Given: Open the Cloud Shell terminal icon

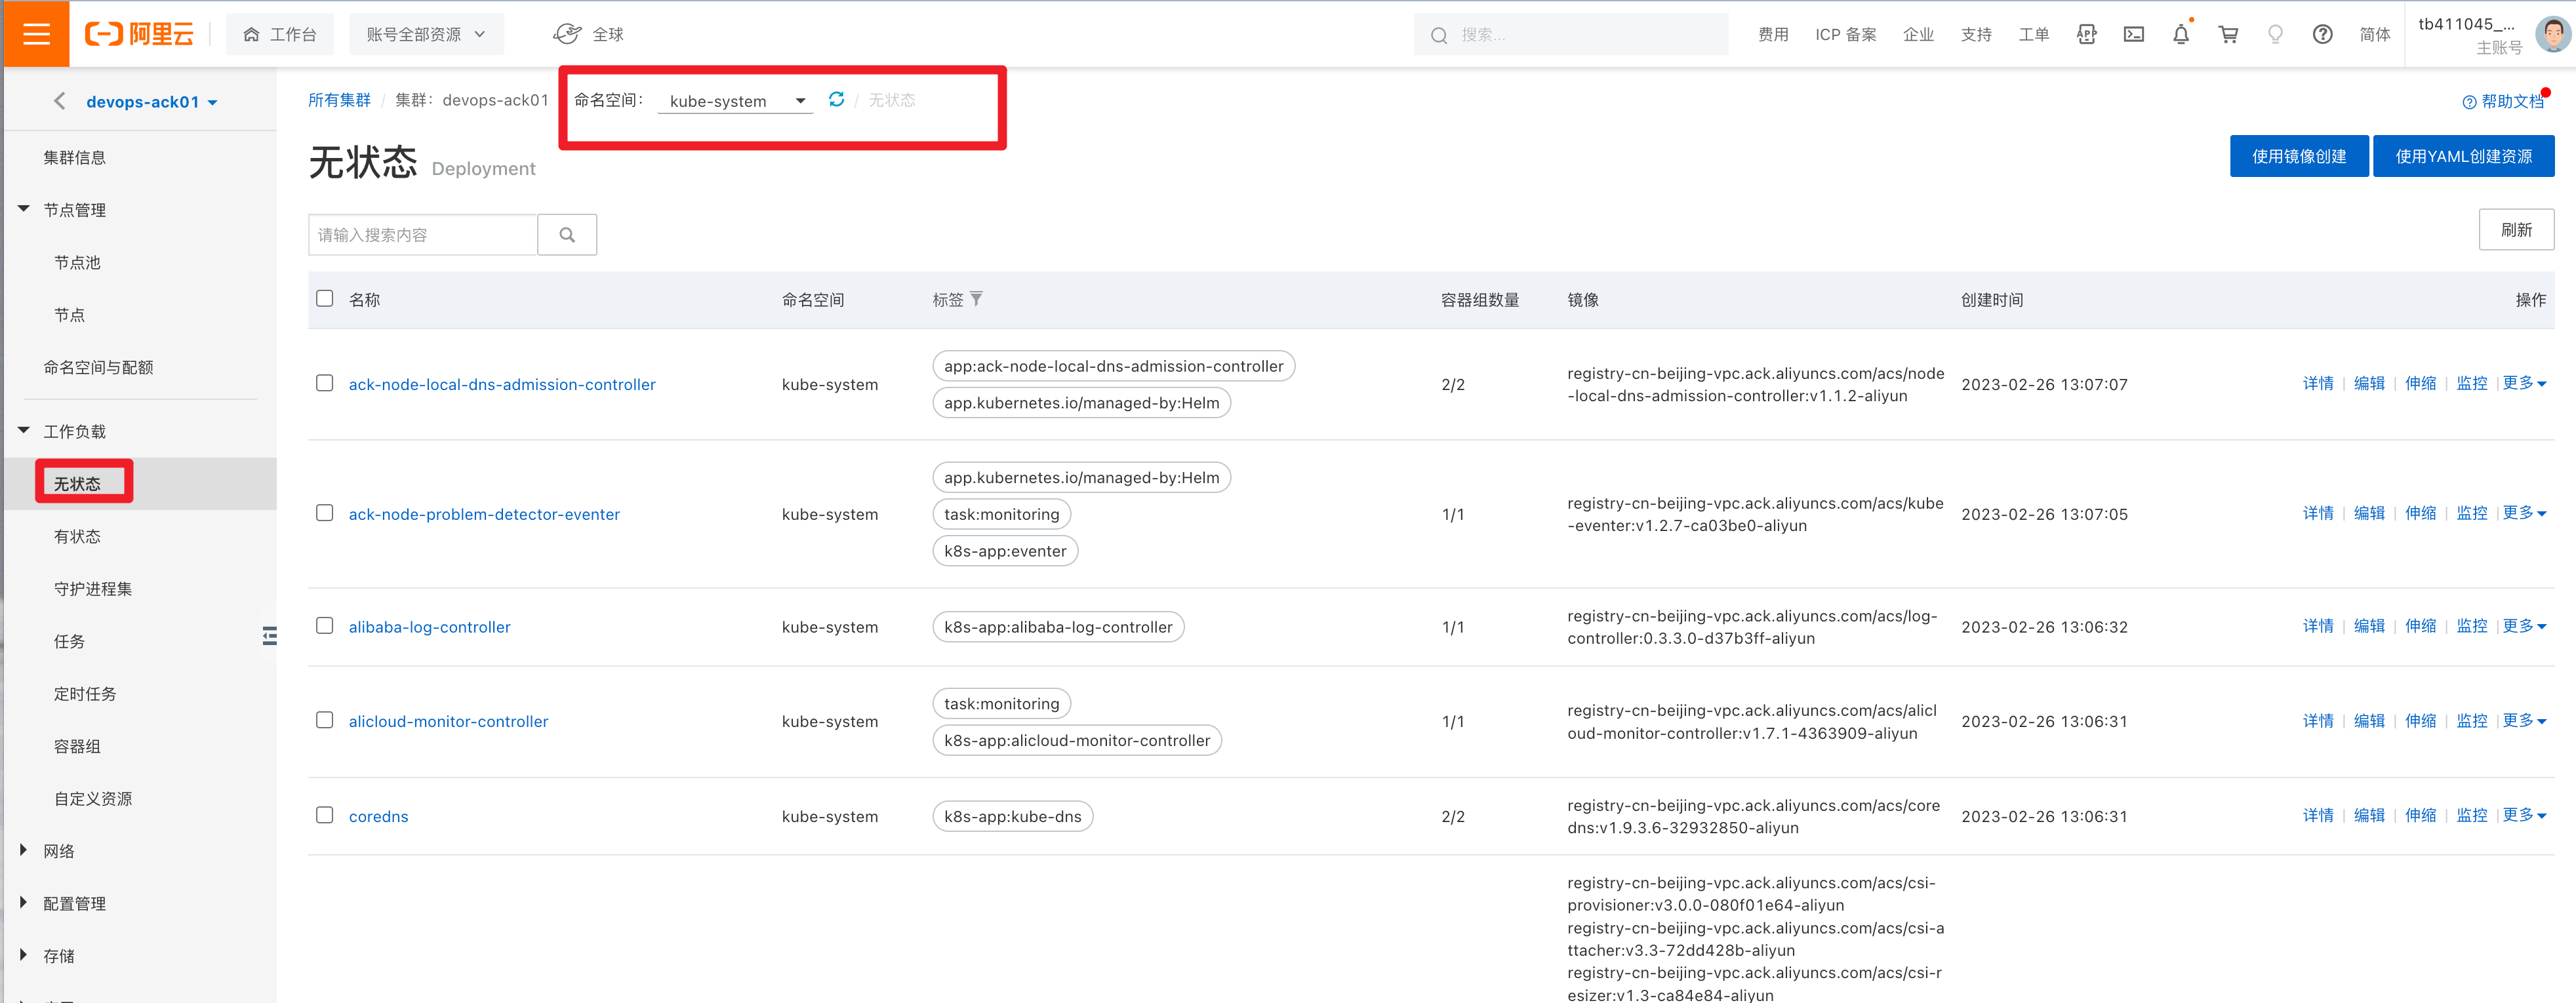Looking at the screenshot, I should point(2134,35).
